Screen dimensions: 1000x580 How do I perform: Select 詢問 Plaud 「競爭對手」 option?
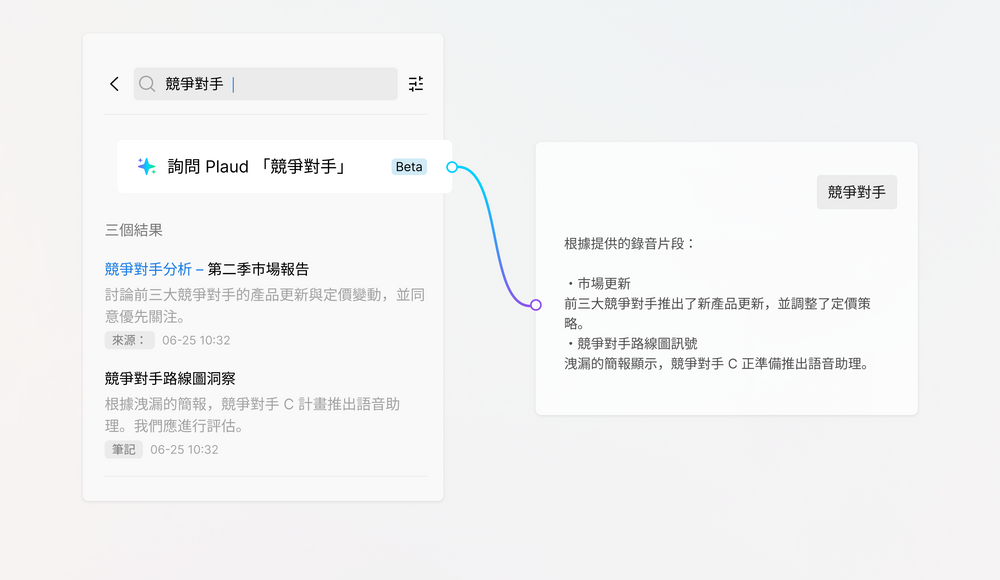(x=257, y=167)
